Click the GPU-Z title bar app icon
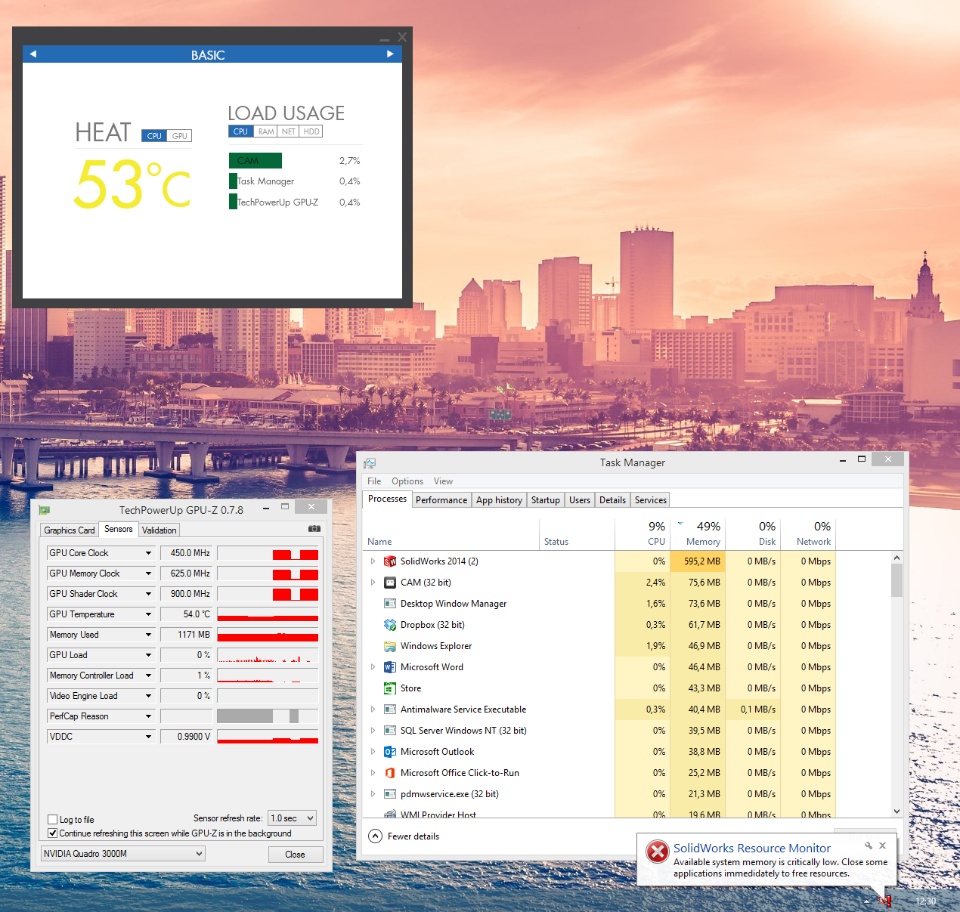This screenshot has height=912, width=960. 44,510
